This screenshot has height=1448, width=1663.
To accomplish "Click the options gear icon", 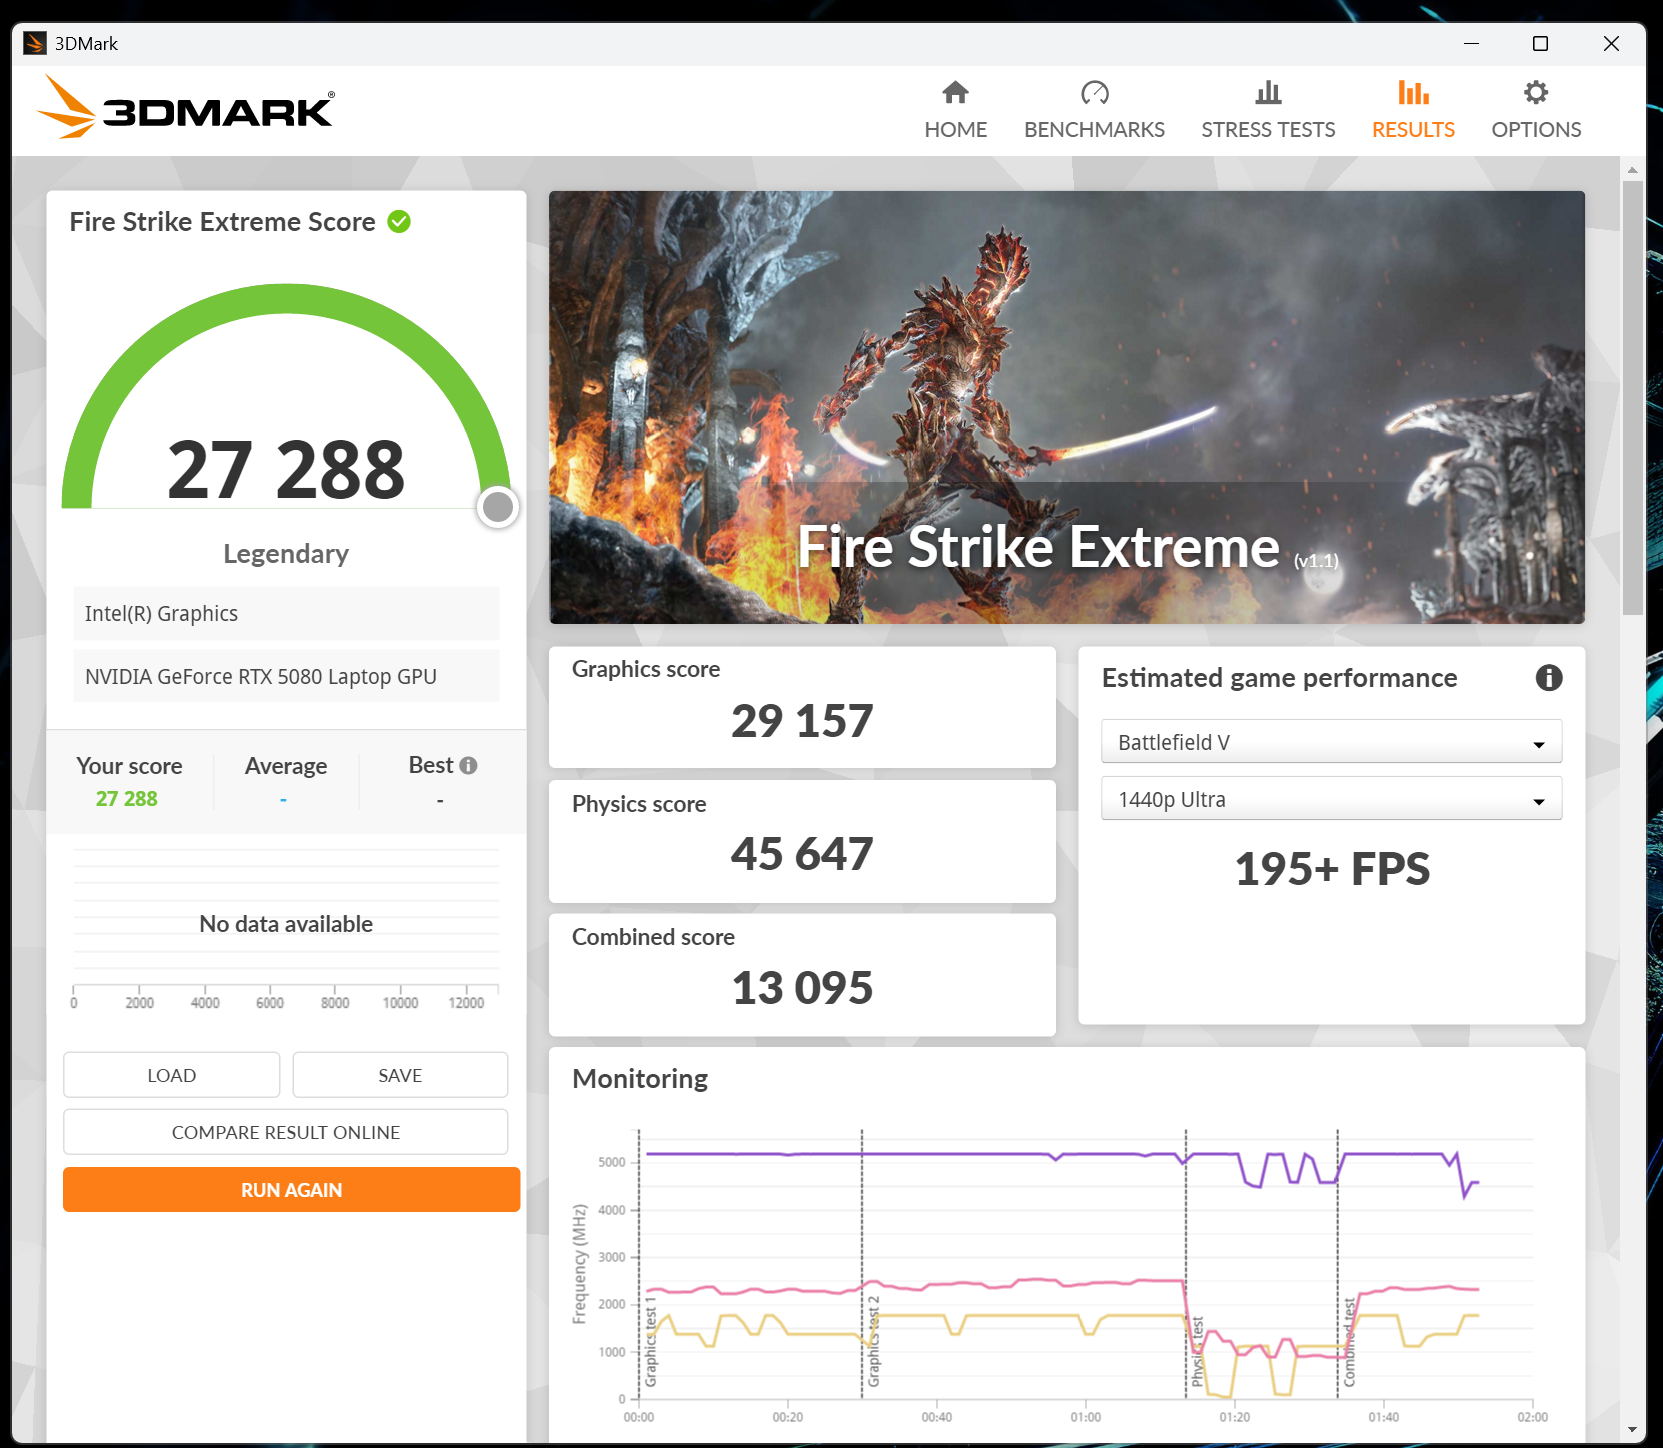I will coord(1536,93).
